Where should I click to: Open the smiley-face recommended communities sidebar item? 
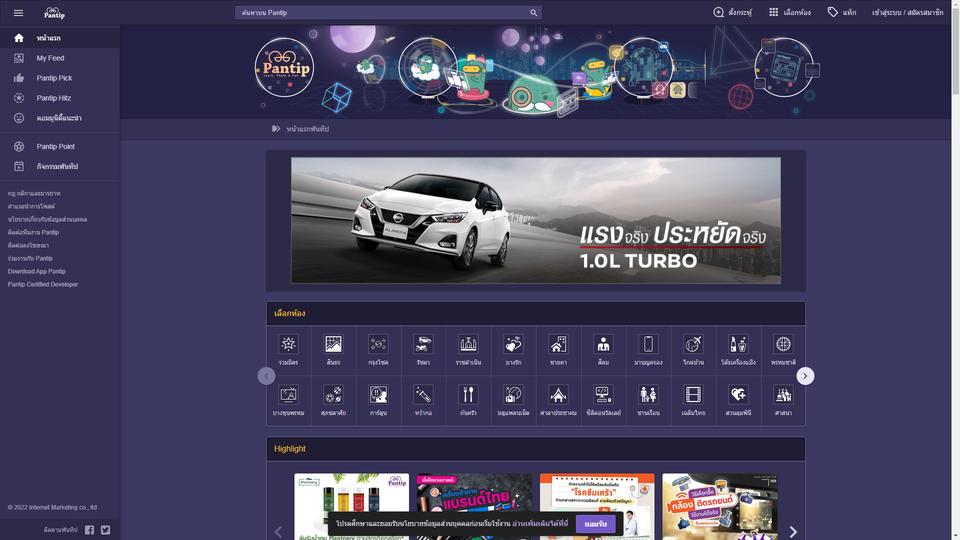[60, 118]
